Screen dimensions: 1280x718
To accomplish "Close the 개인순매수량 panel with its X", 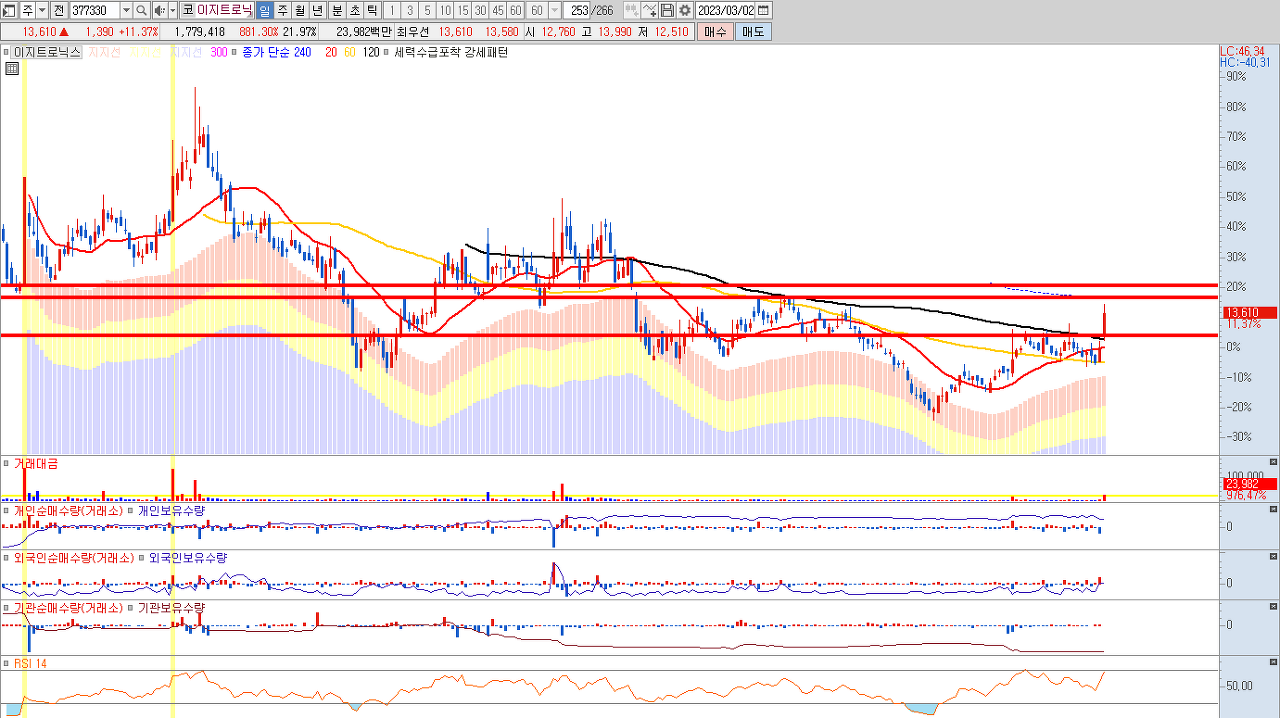I will 1273,509.
